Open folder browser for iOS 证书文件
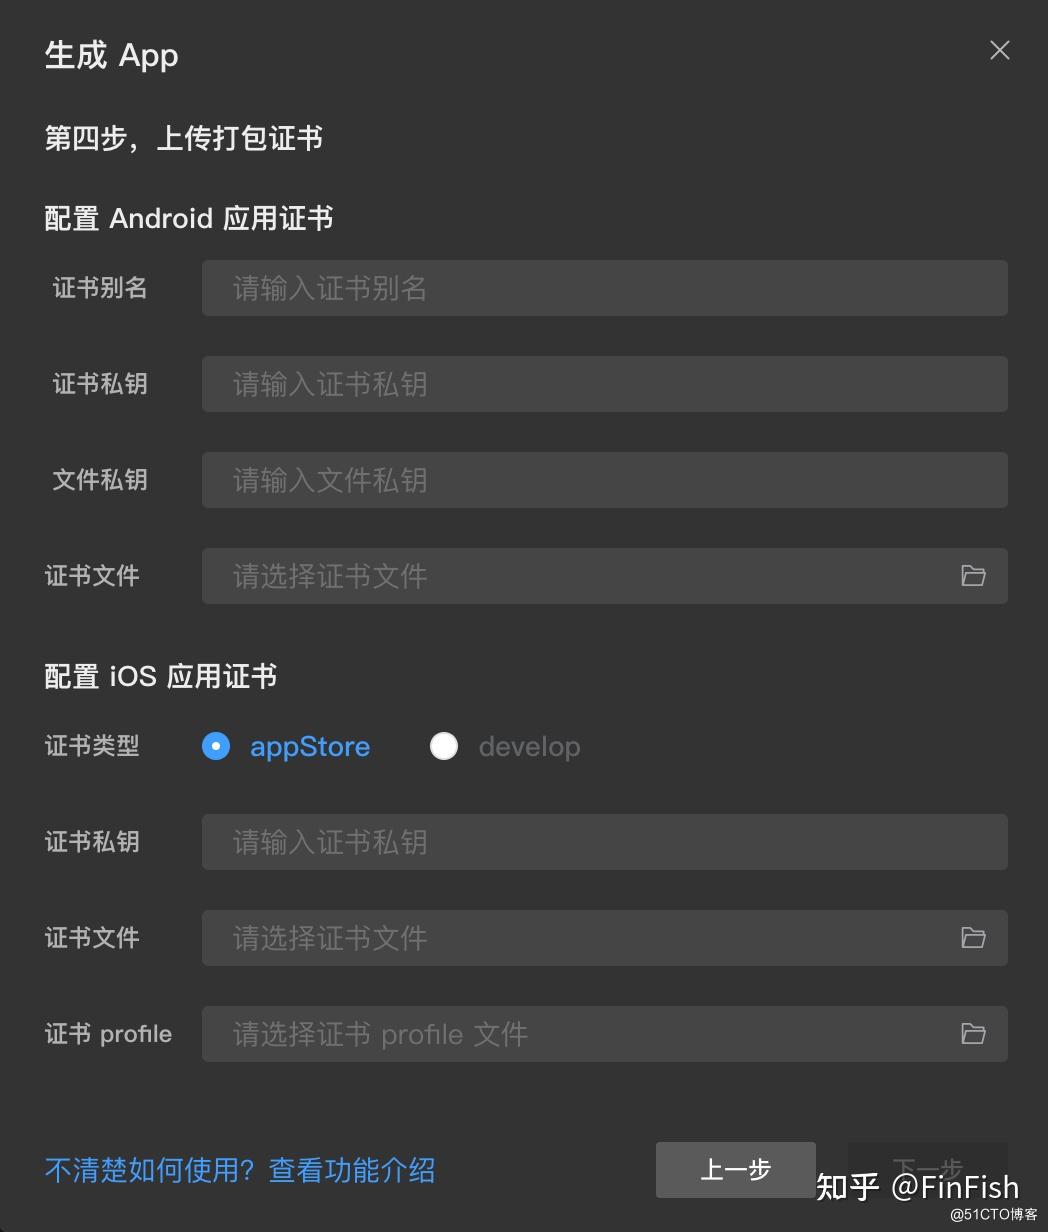 click(973, 937)
